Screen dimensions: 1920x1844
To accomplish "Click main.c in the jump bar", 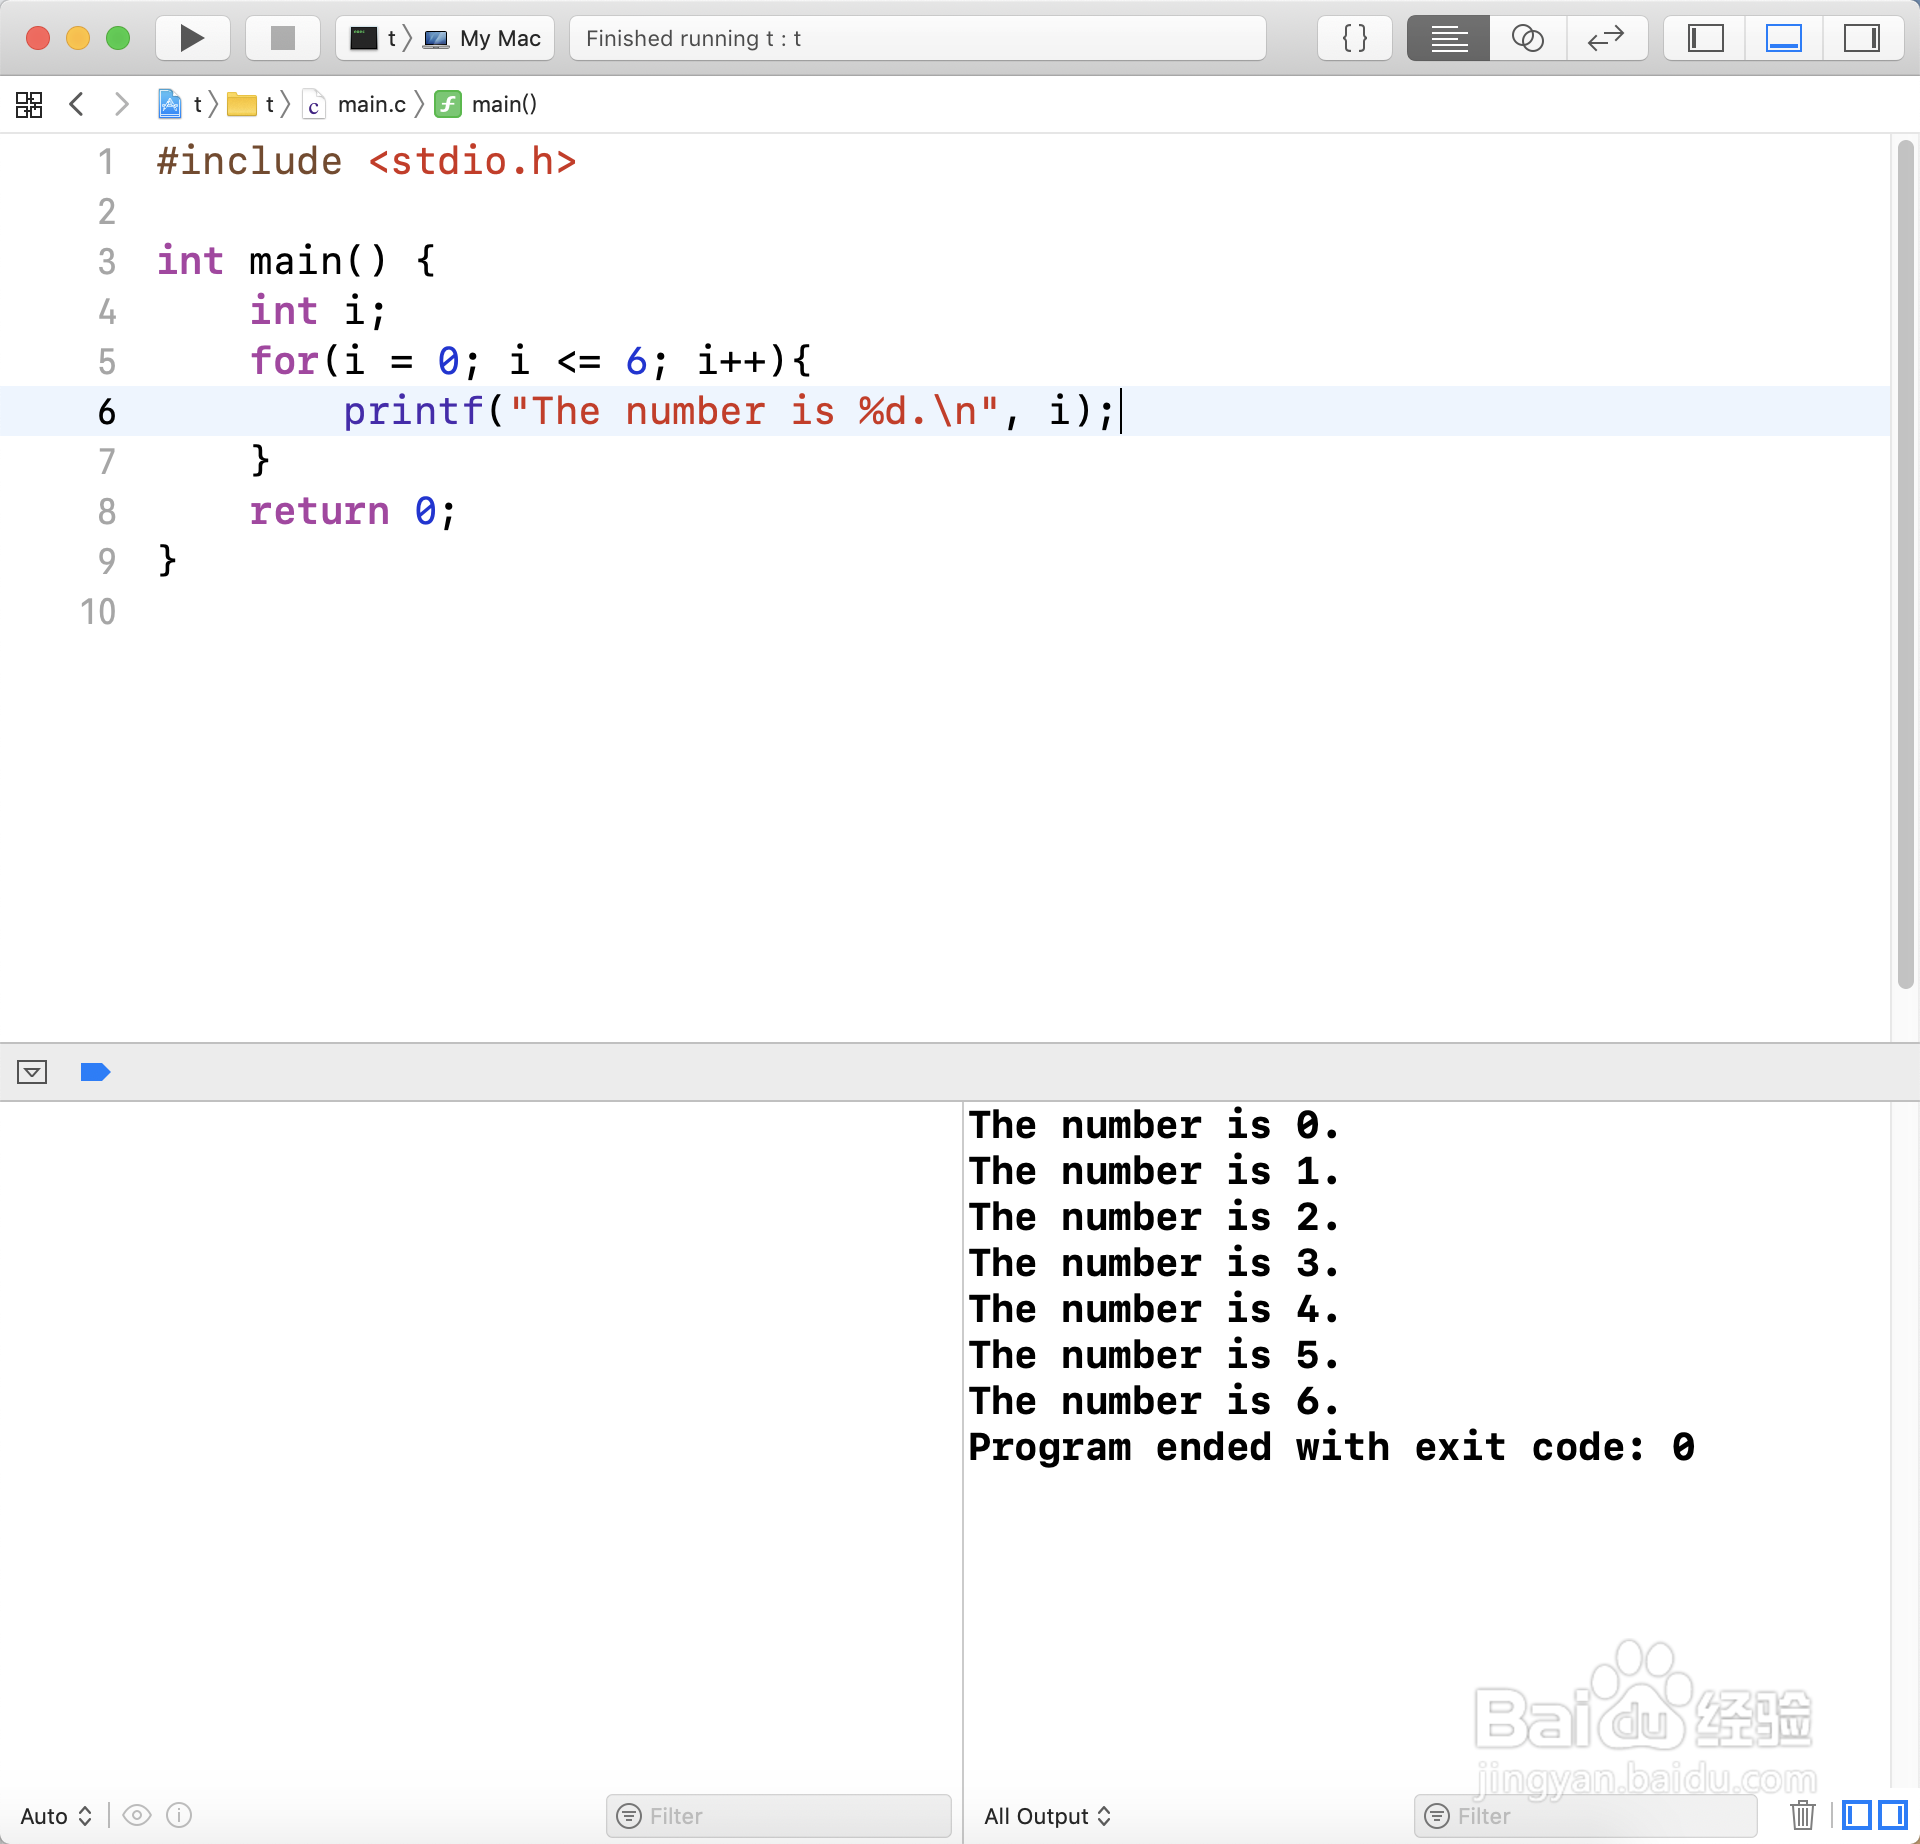I will pos(371,104).
